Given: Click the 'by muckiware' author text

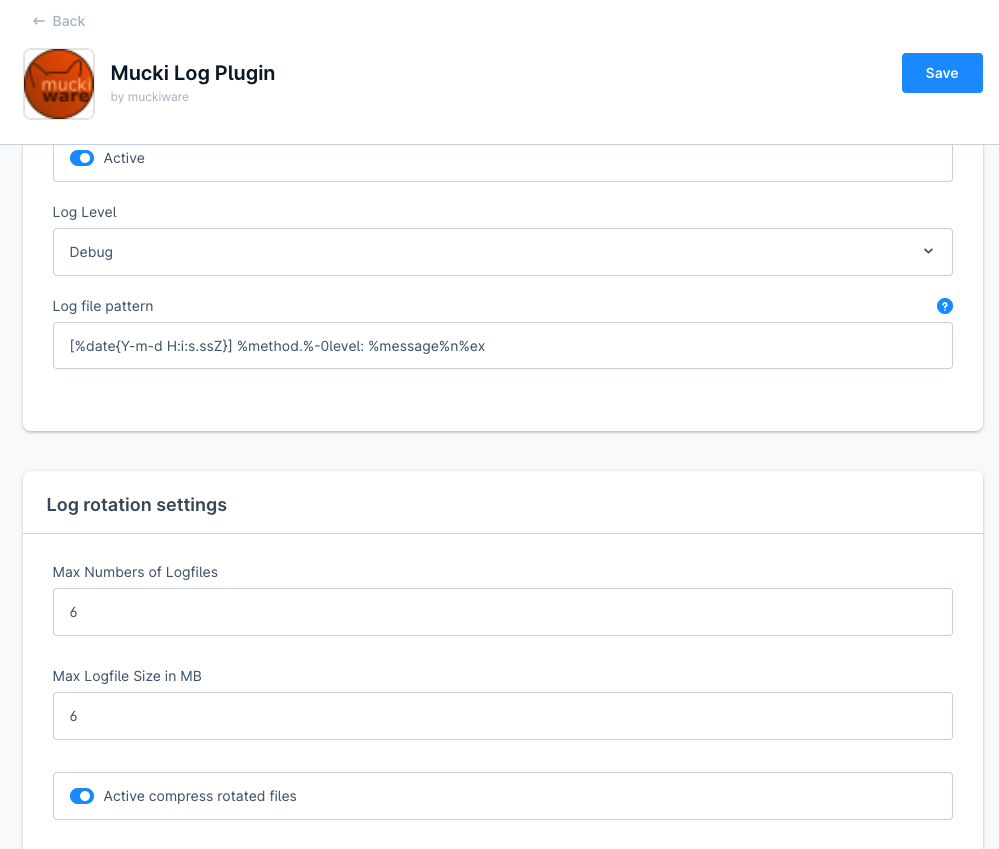Looking at the screenshot, I should (x=150, y=97).
